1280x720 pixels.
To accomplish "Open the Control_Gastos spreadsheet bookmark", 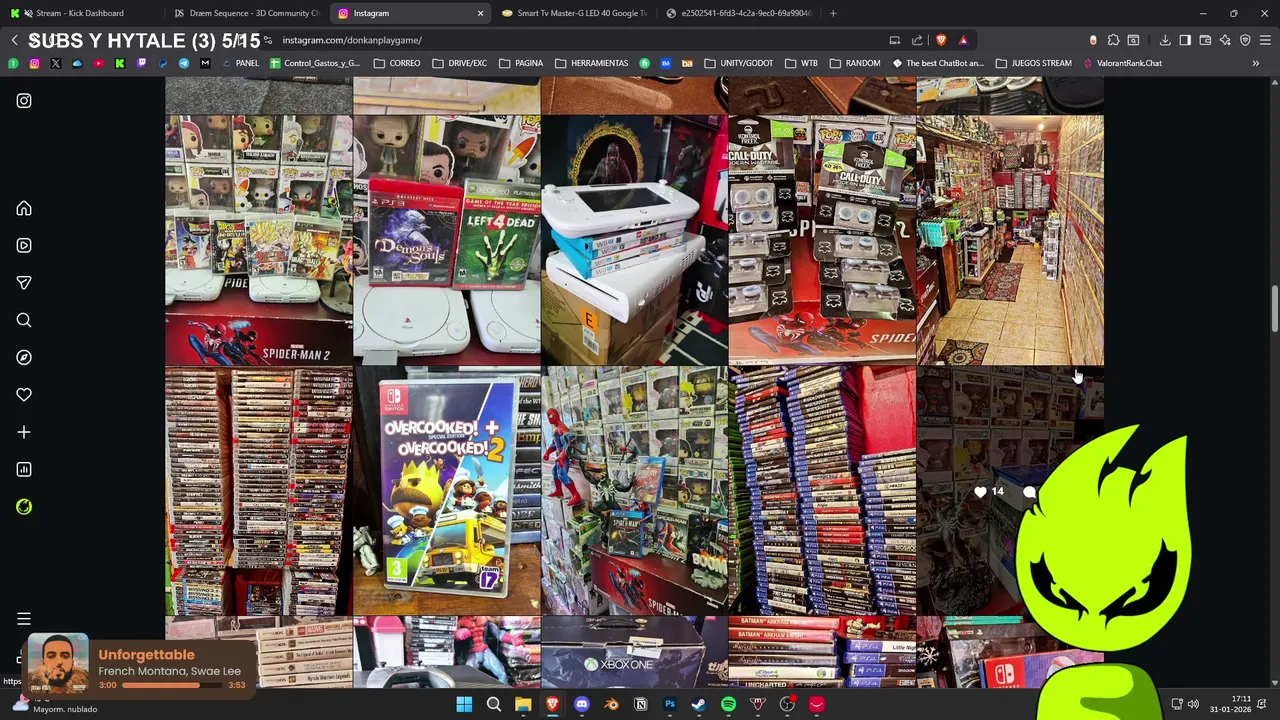I will (x=315, y=63).
